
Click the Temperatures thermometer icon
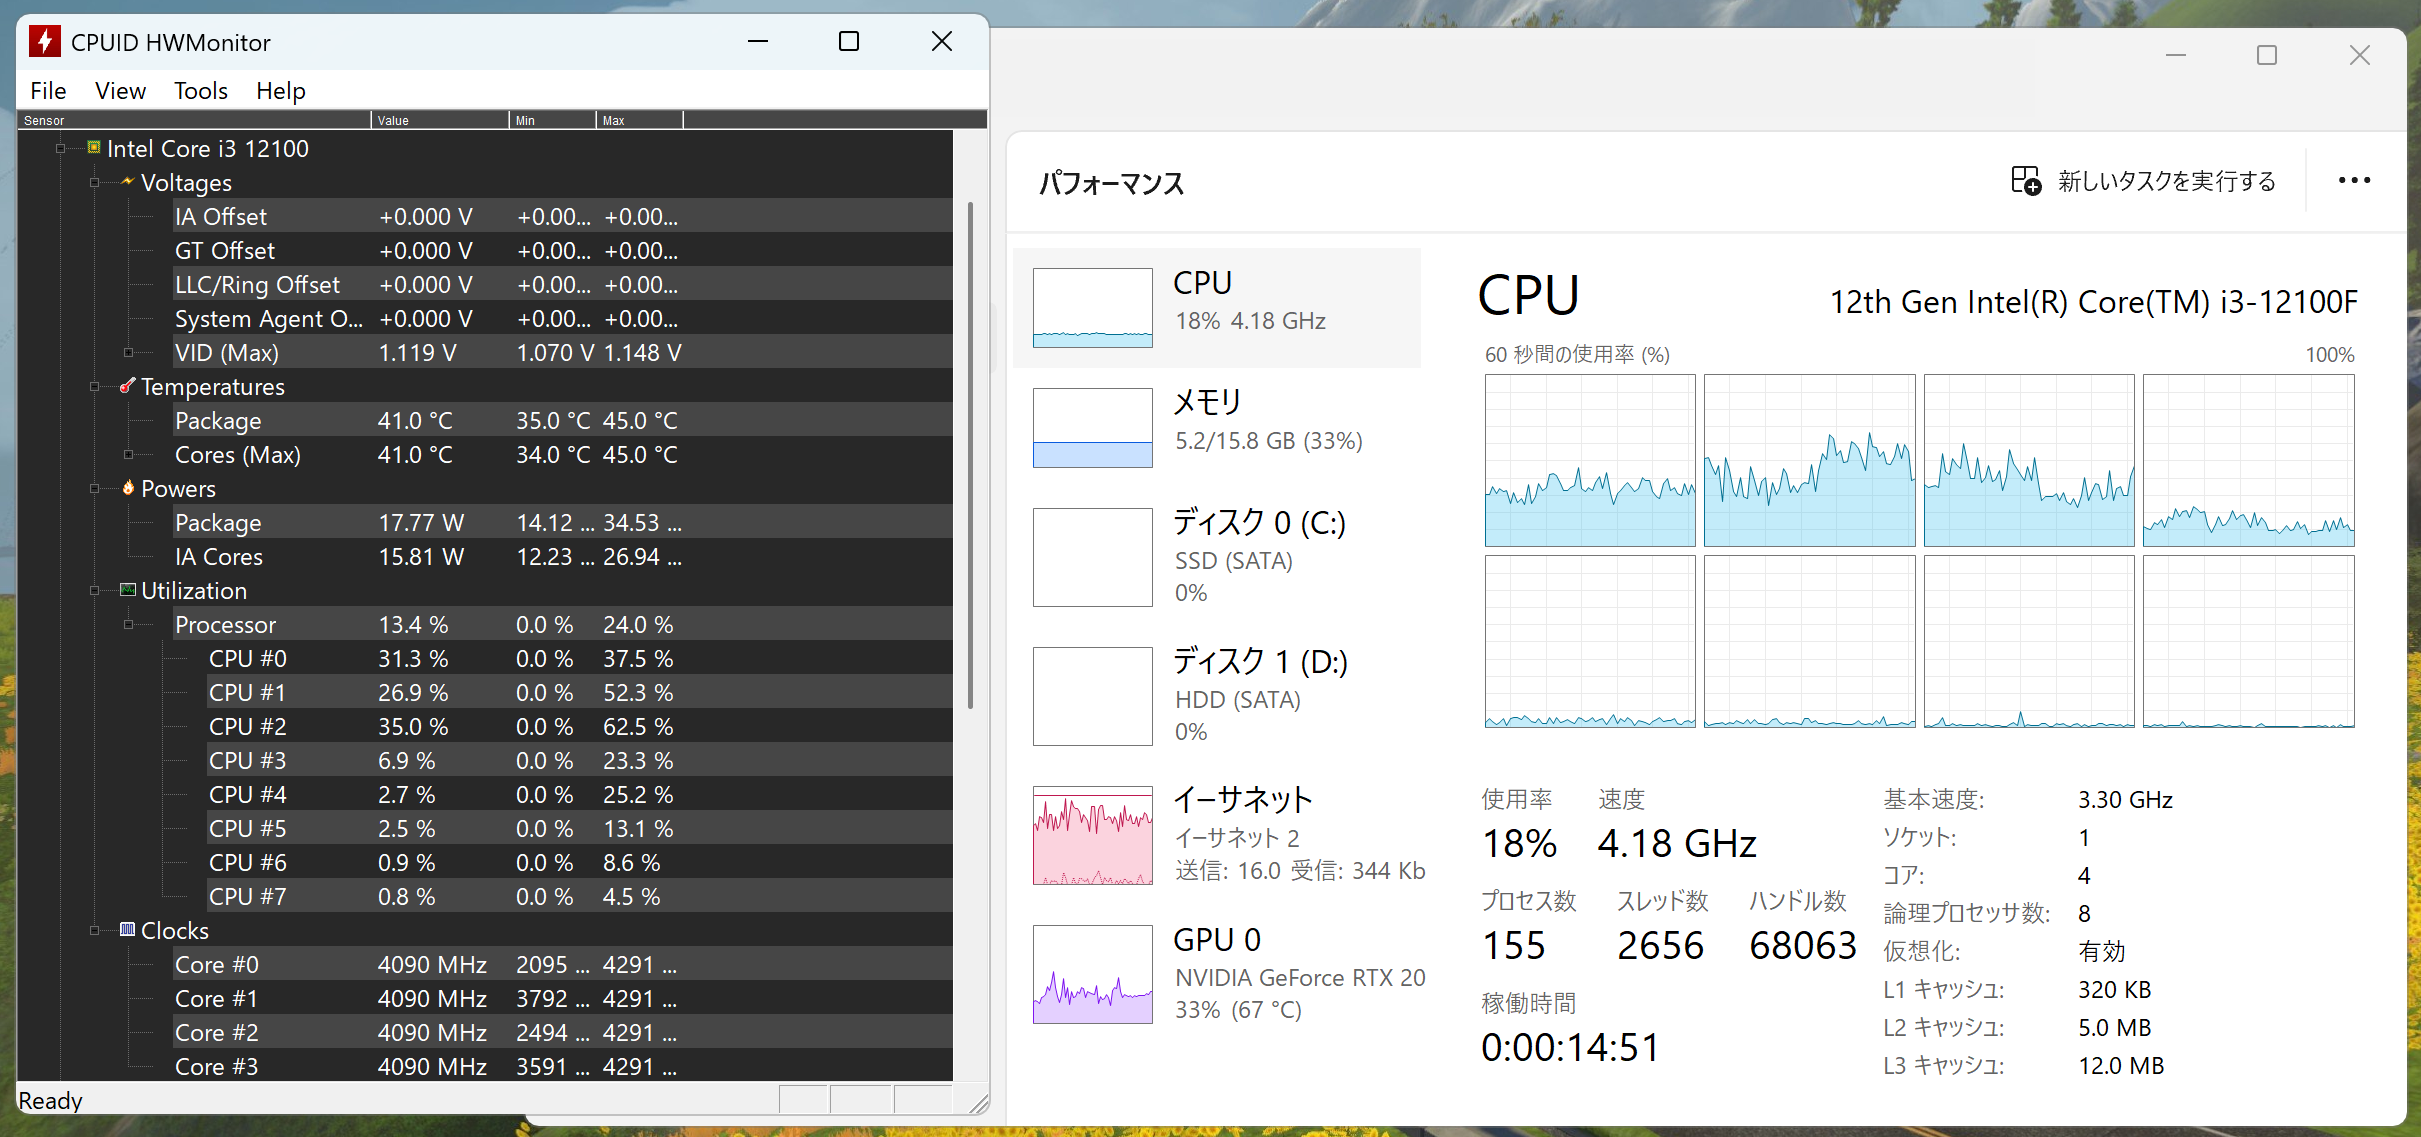pos(127,386)
